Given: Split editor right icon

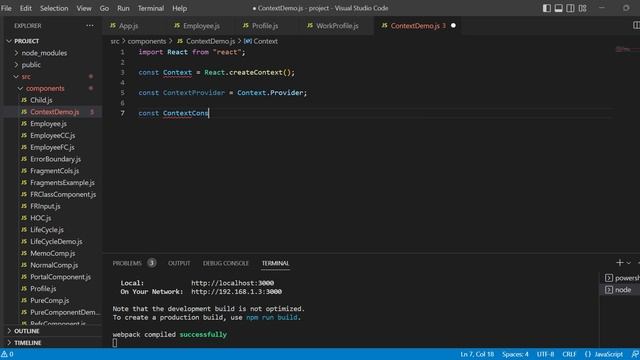Looking at the screenshot, I should [636, 25].
